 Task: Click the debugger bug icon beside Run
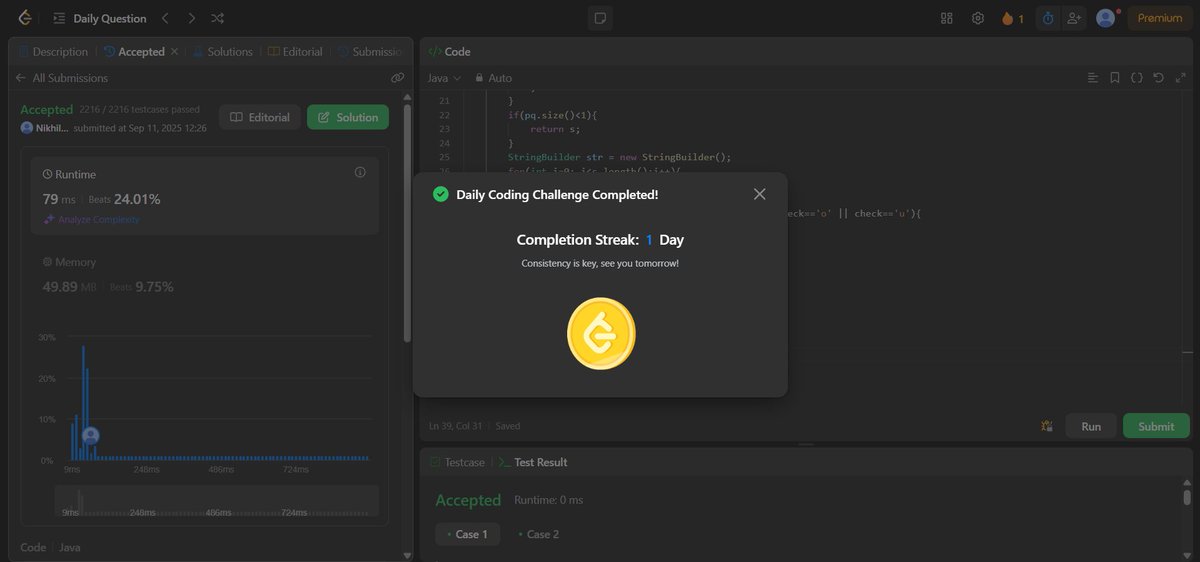point(1047,426)
